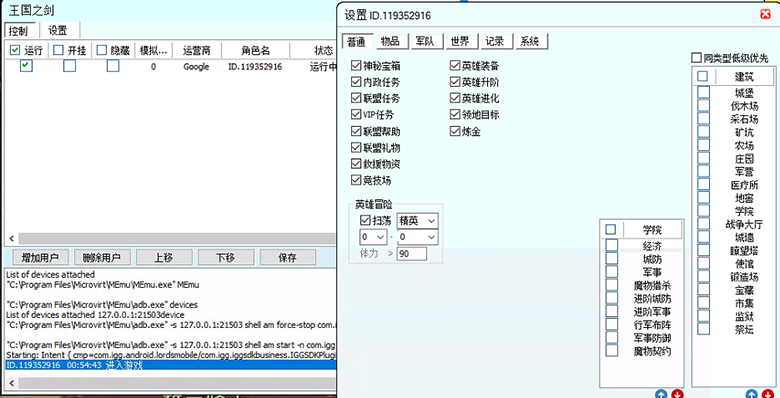780x398 pixels.
Task: Check the 魔物猎杀 academy item
Action: (612, 285)
